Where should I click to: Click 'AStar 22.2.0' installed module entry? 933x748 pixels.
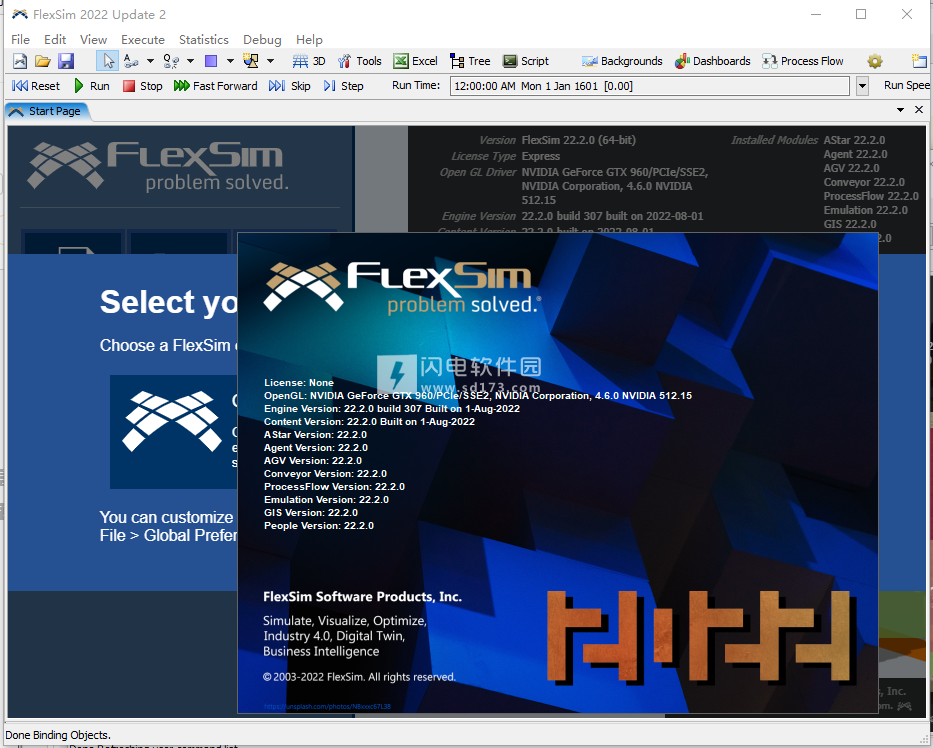point(854,140)
